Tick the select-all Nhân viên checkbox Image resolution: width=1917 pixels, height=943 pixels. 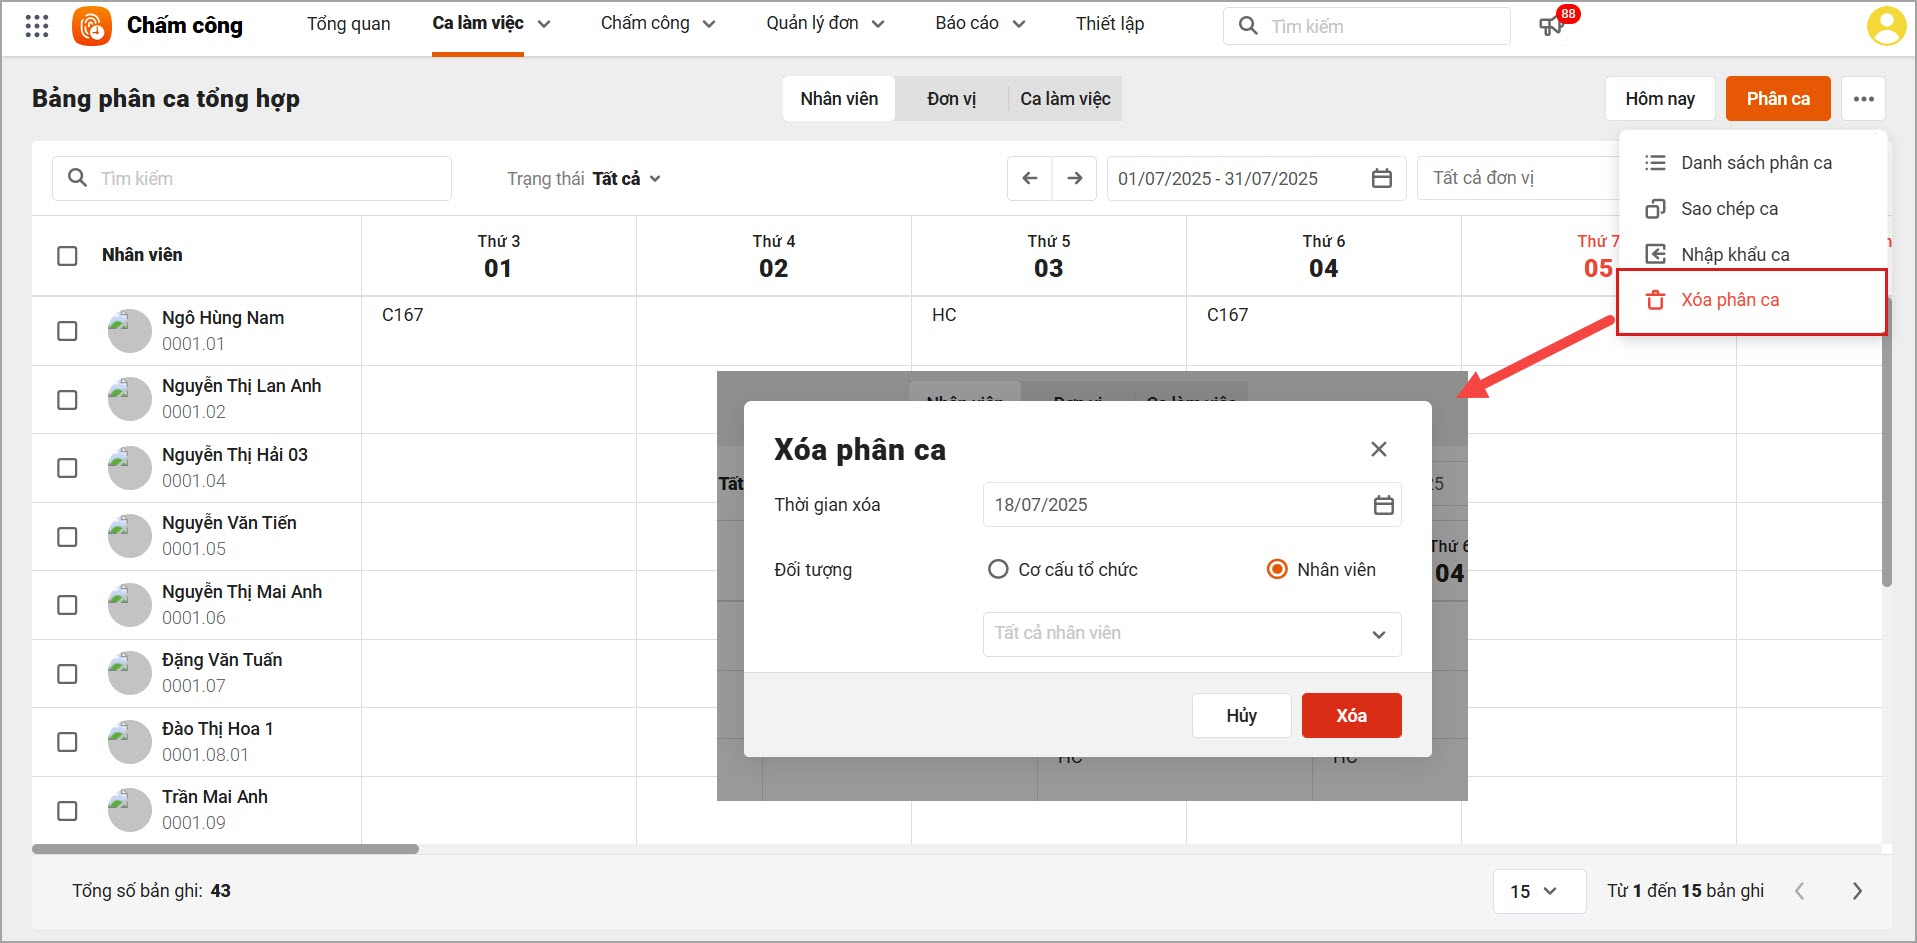tap(67, 256)
